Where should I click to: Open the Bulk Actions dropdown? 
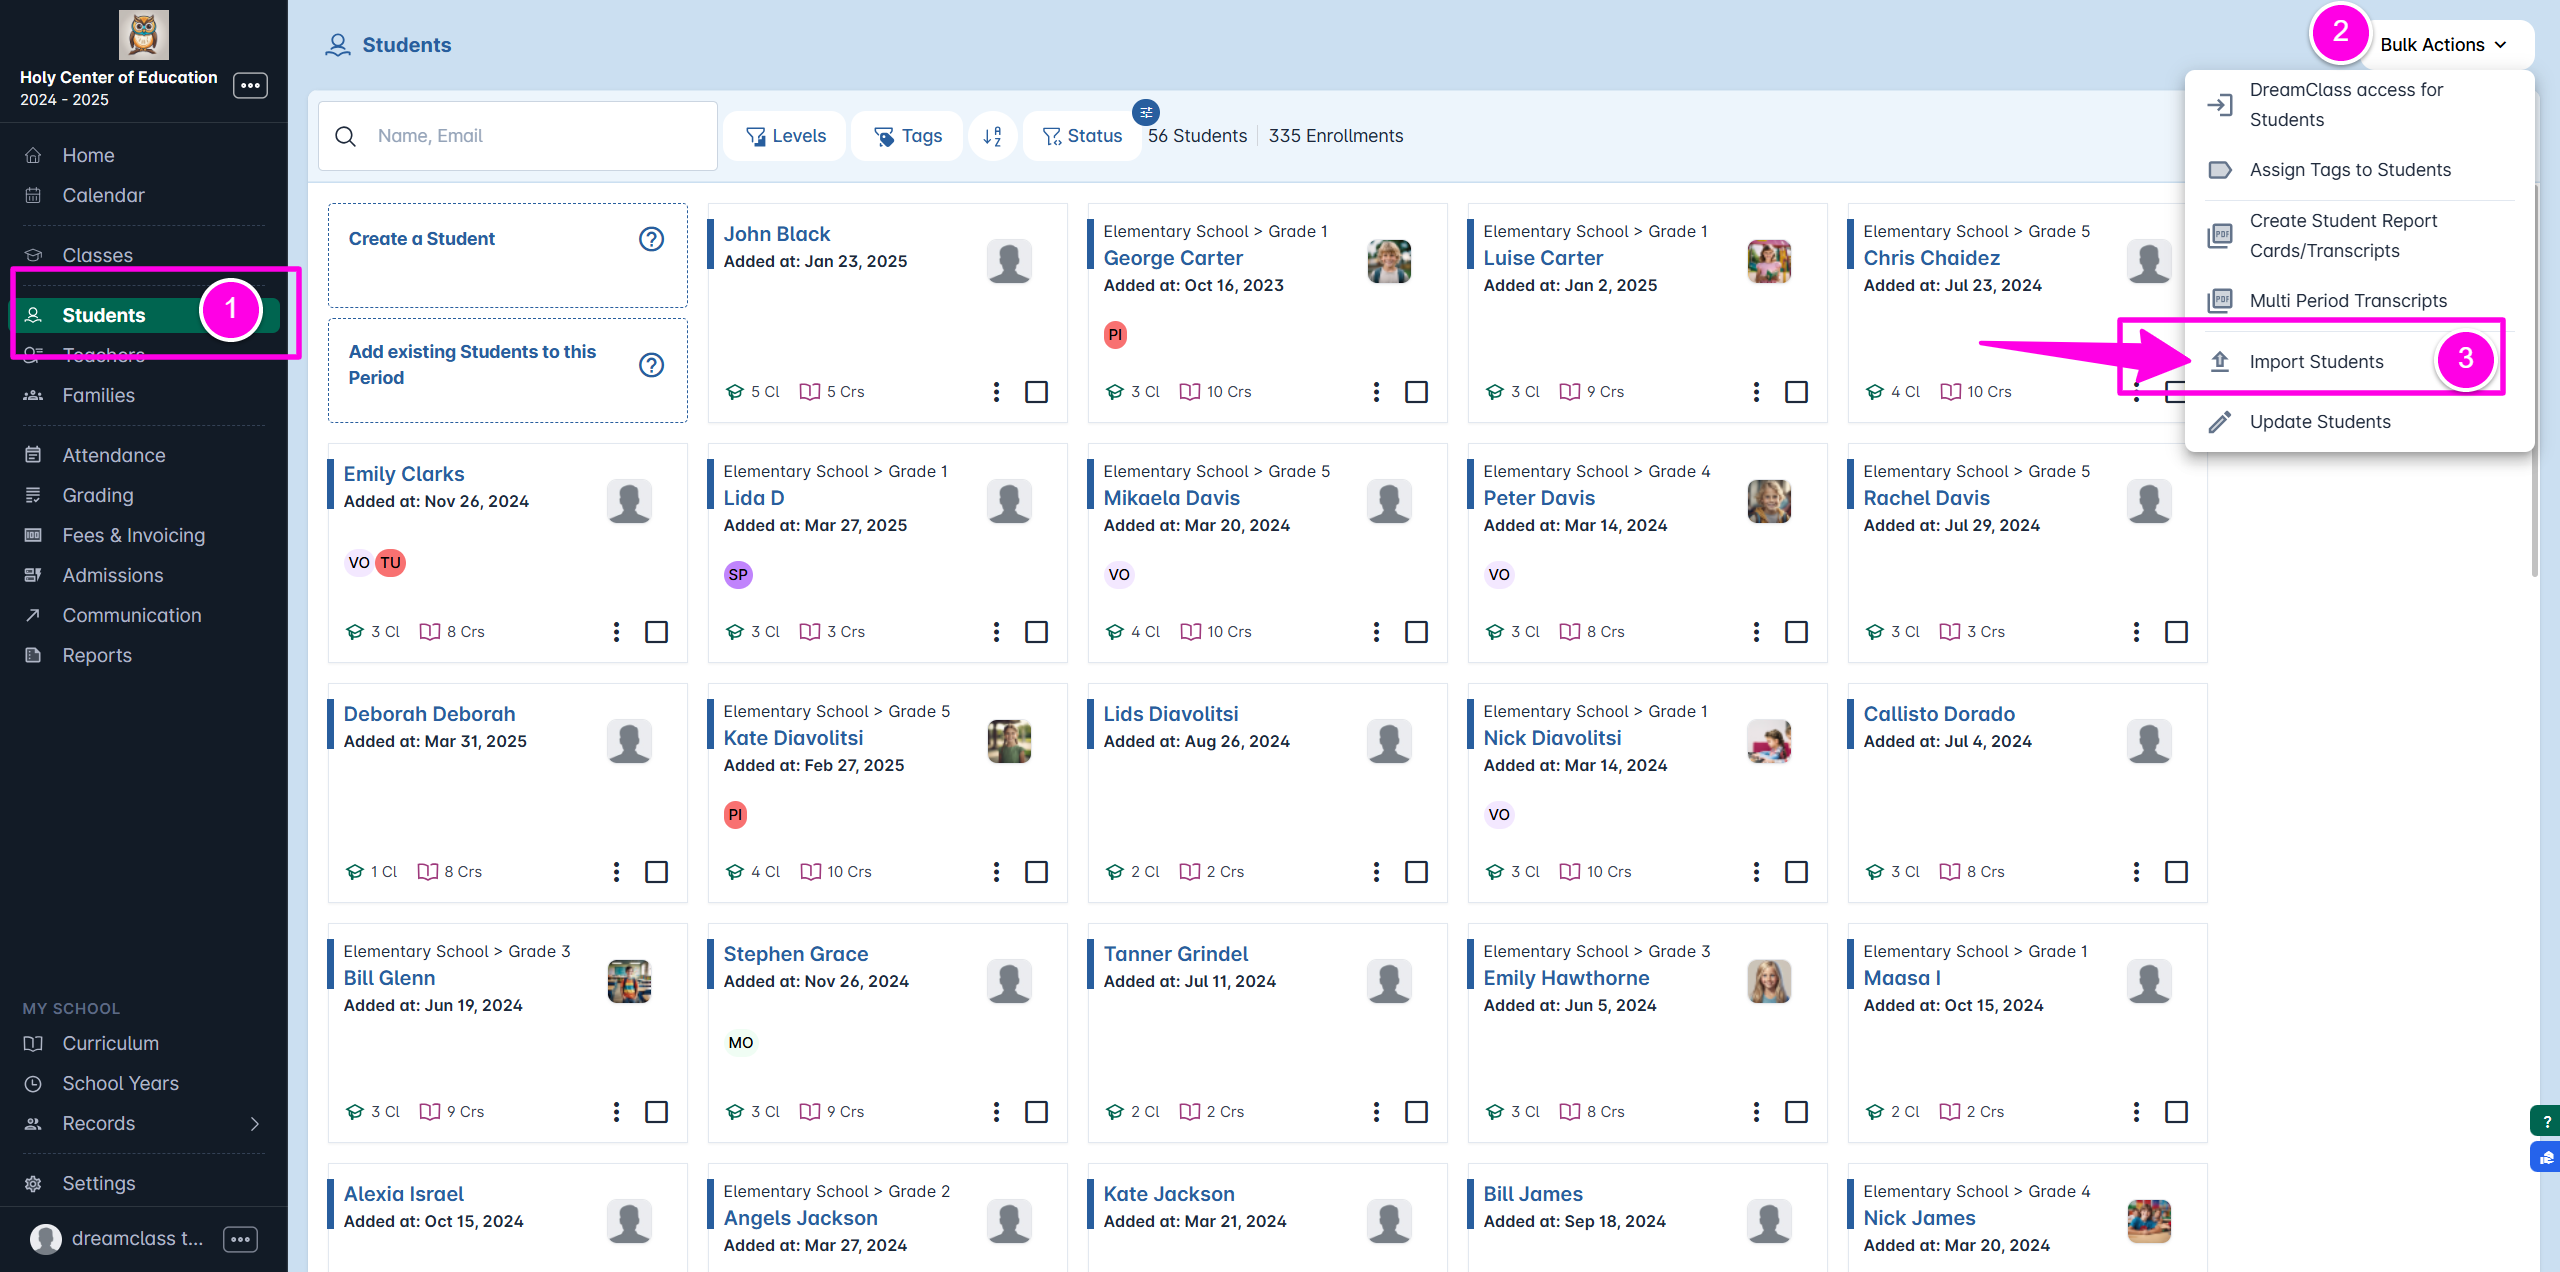coord(2444,45)
